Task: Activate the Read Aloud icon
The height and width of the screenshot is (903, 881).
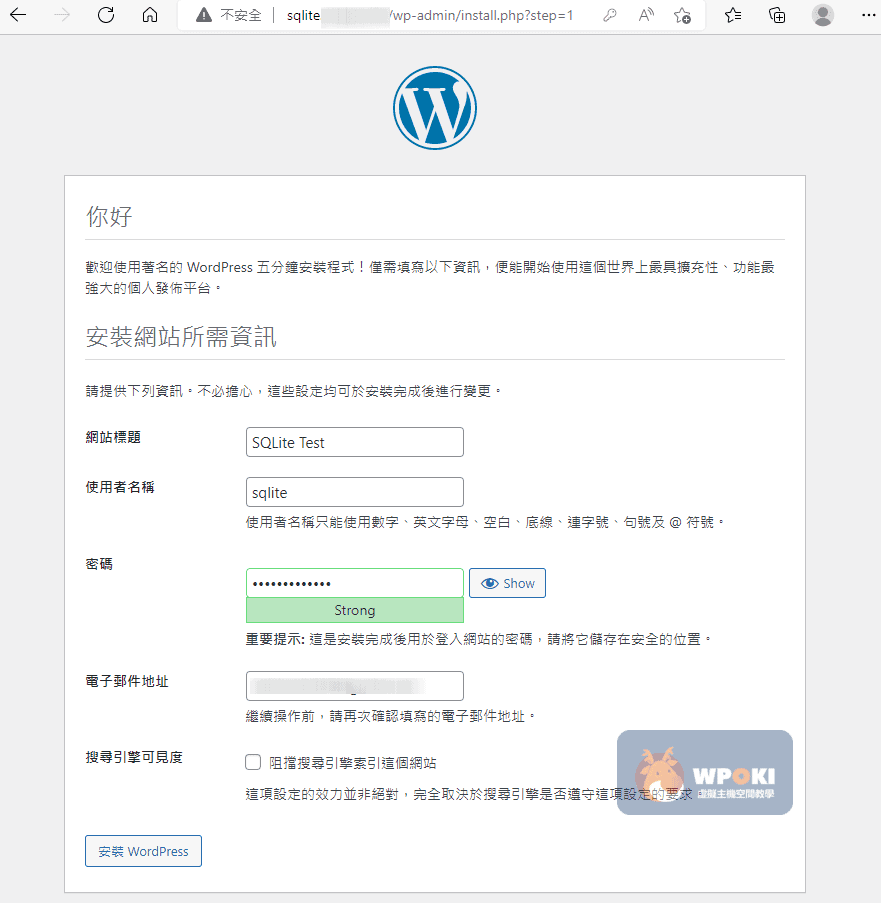Action: click(x=646, y=15)
